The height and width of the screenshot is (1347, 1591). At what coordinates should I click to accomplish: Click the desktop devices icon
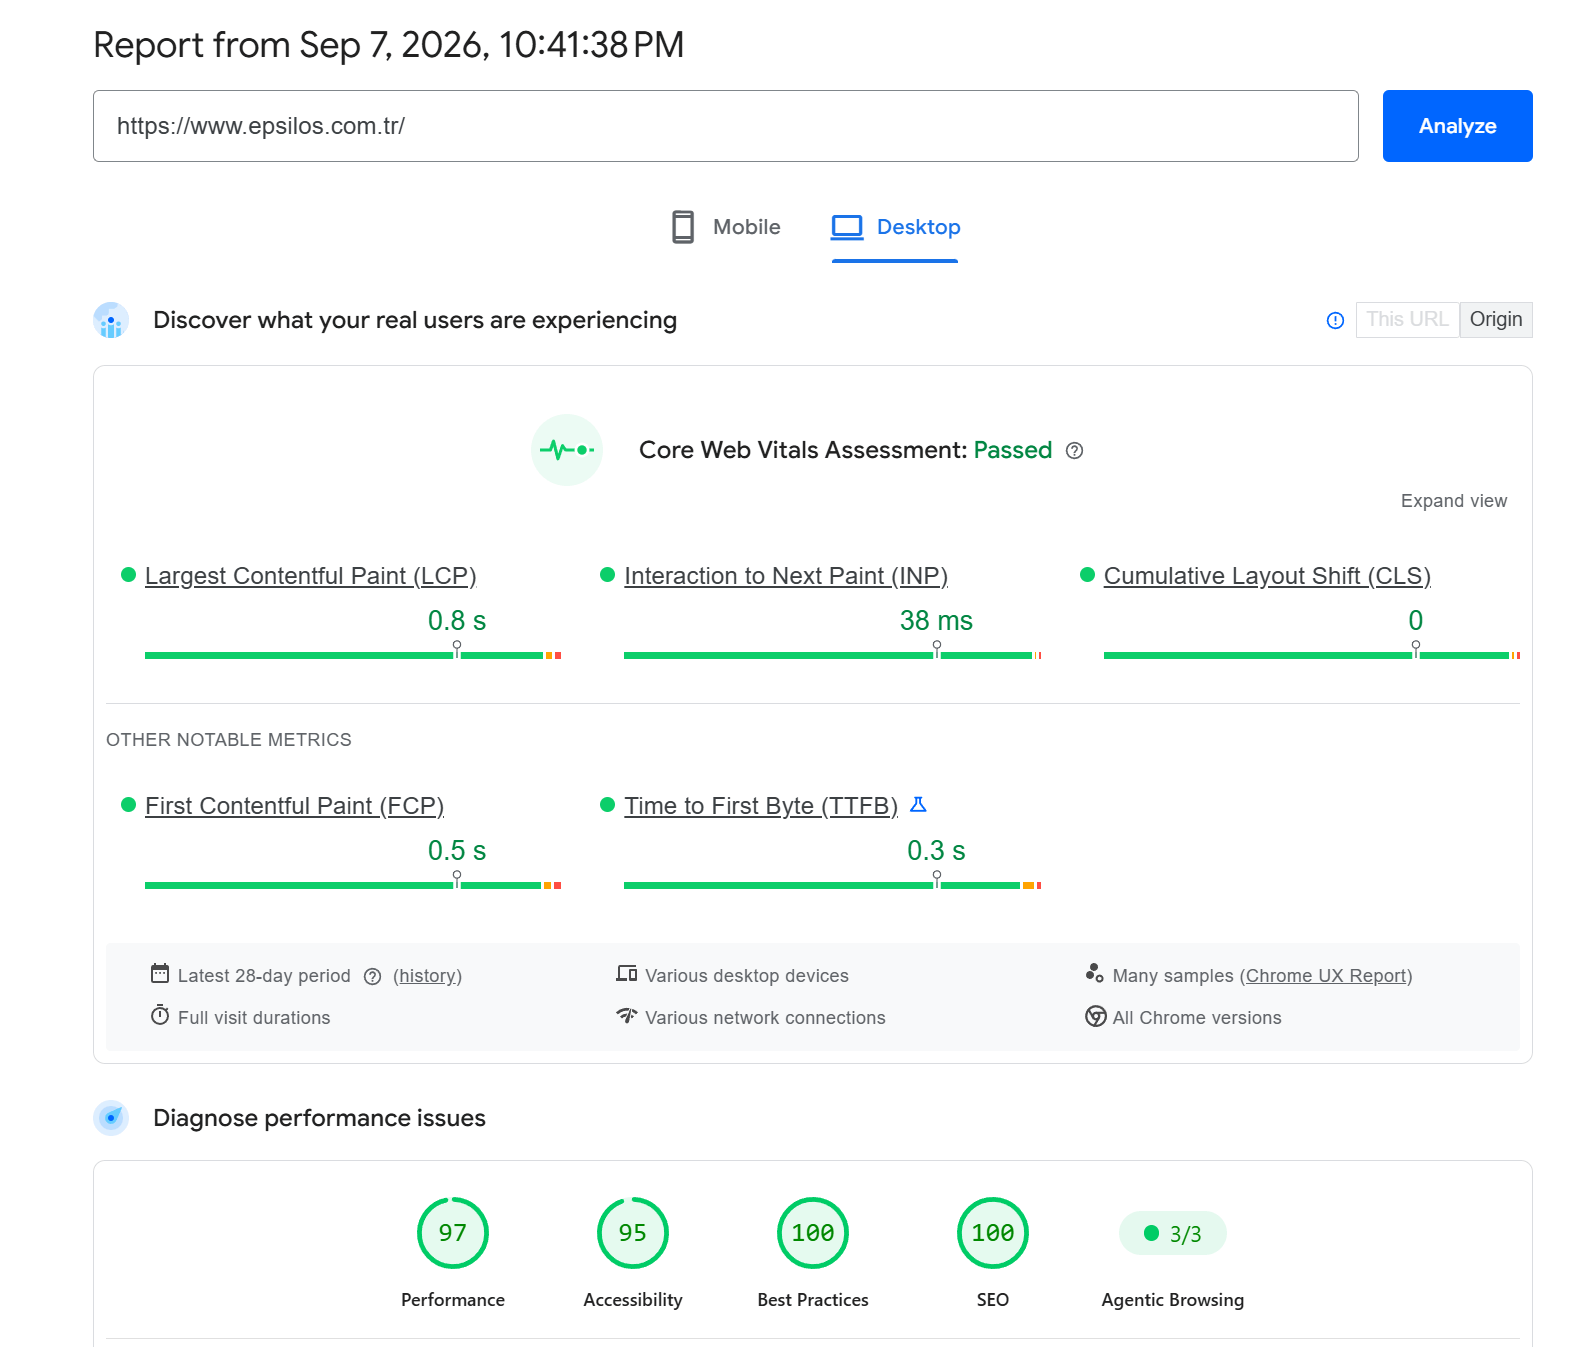627,973
